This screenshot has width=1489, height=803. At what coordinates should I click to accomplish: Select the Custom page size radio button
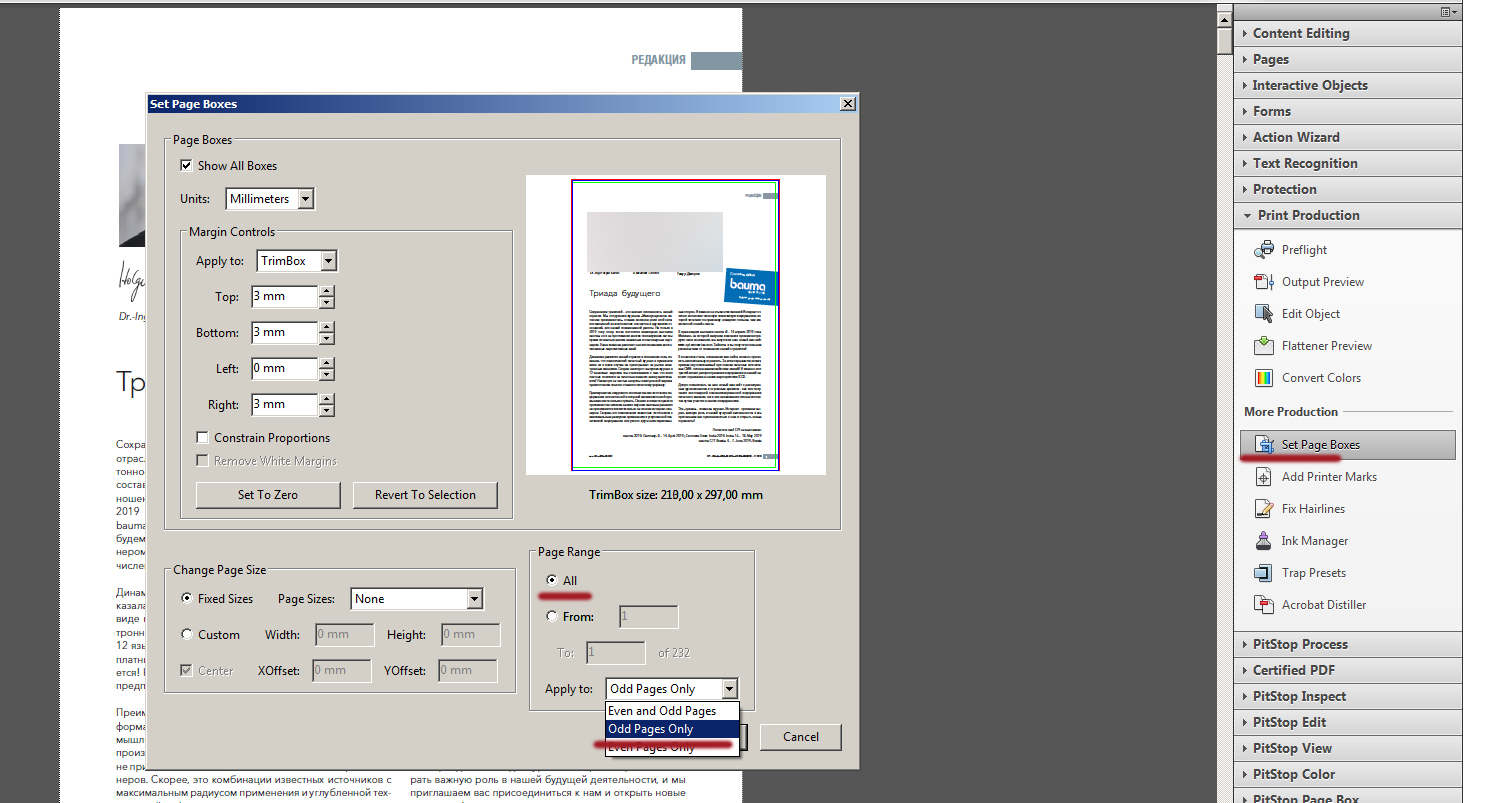187,635
